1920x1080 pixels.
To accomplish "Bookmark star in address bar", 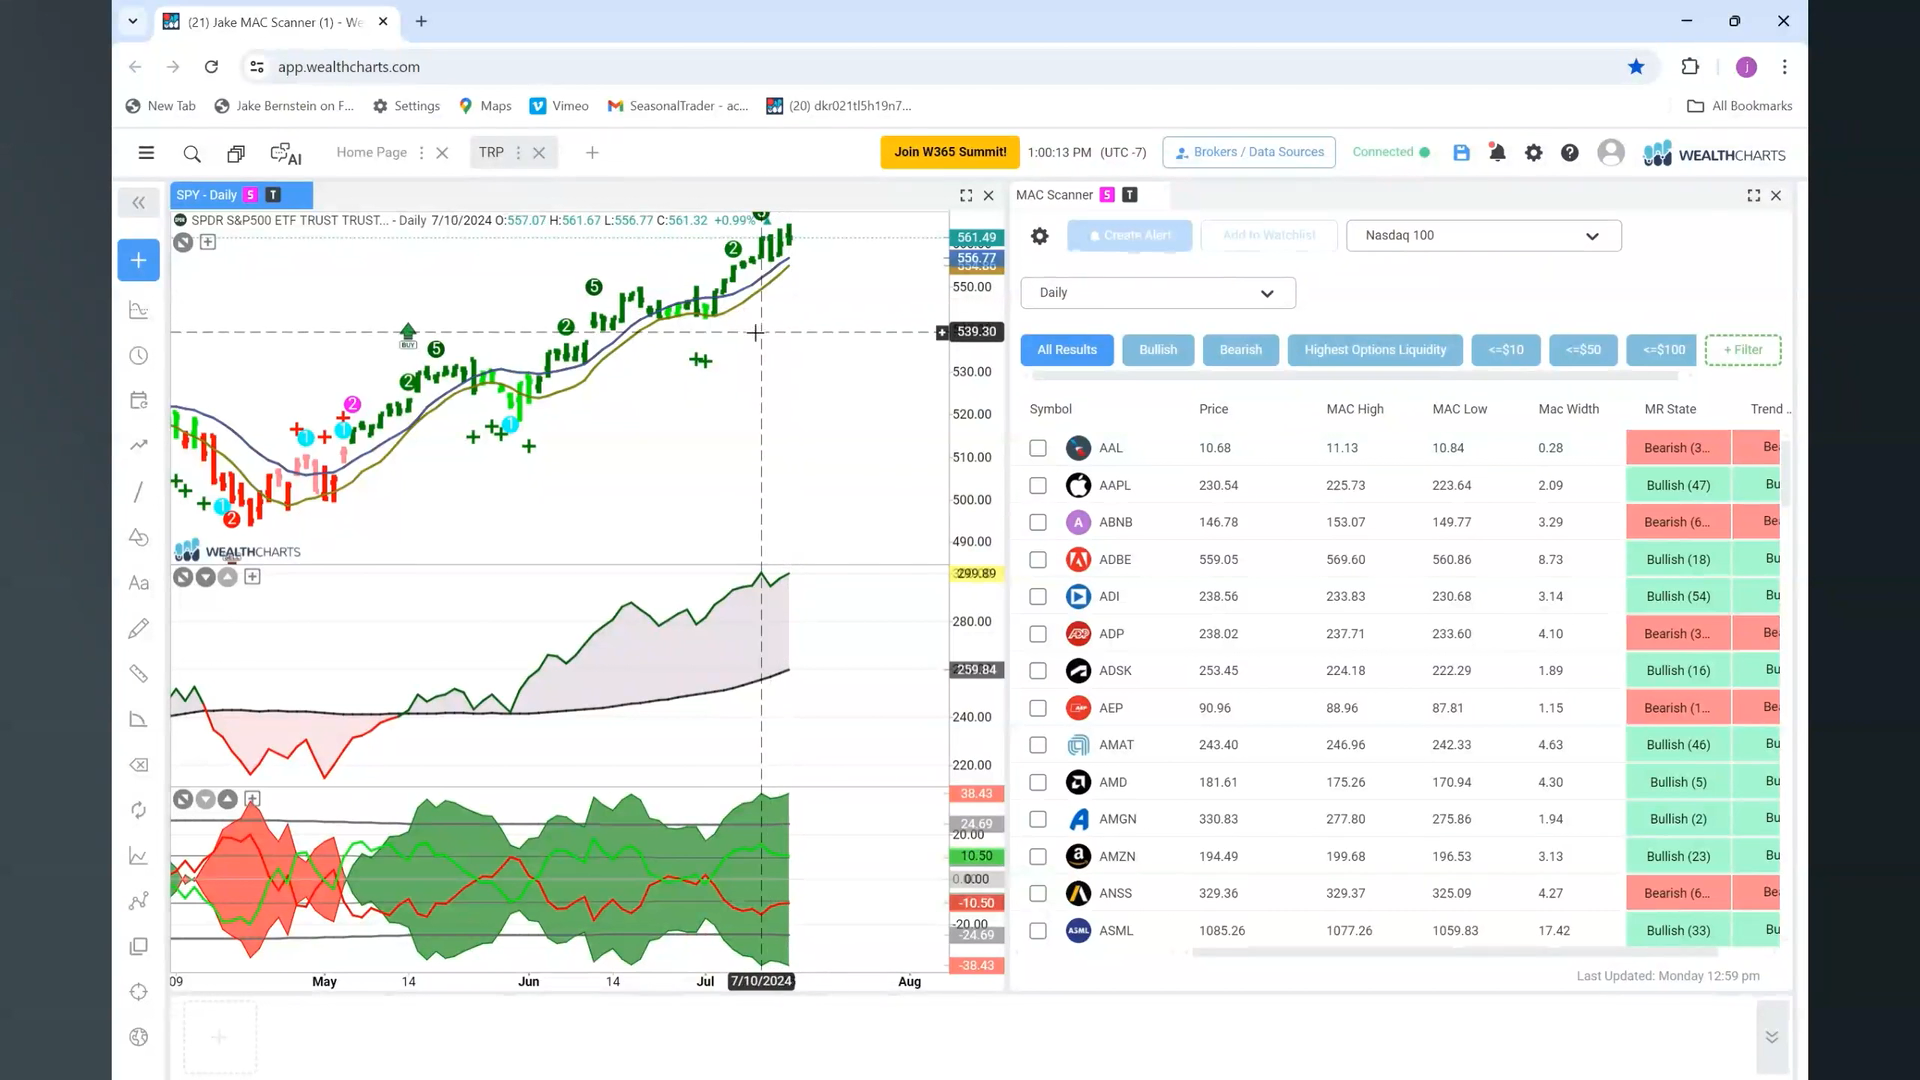I will coord(1636,67).
